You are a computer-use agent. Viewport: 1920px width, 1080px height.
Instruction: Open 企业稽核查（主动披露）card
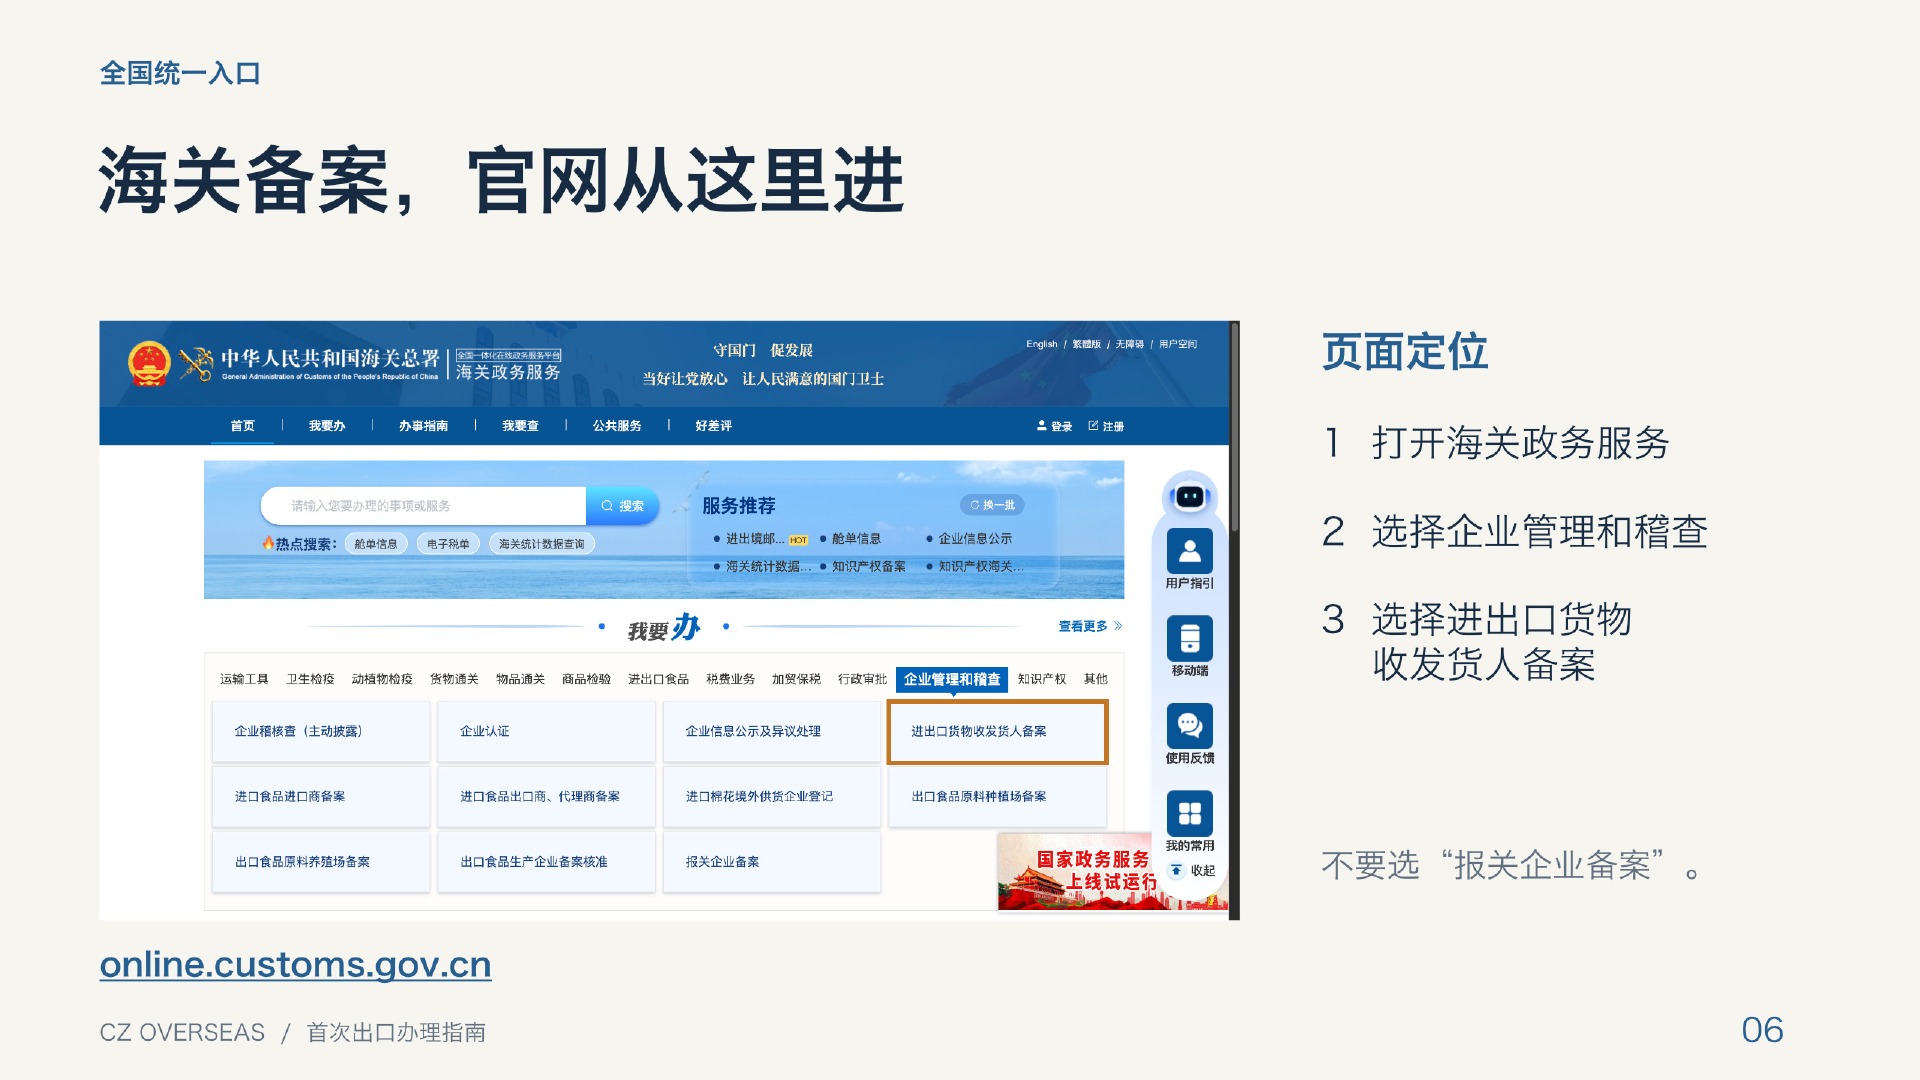[x=320, y=732]
